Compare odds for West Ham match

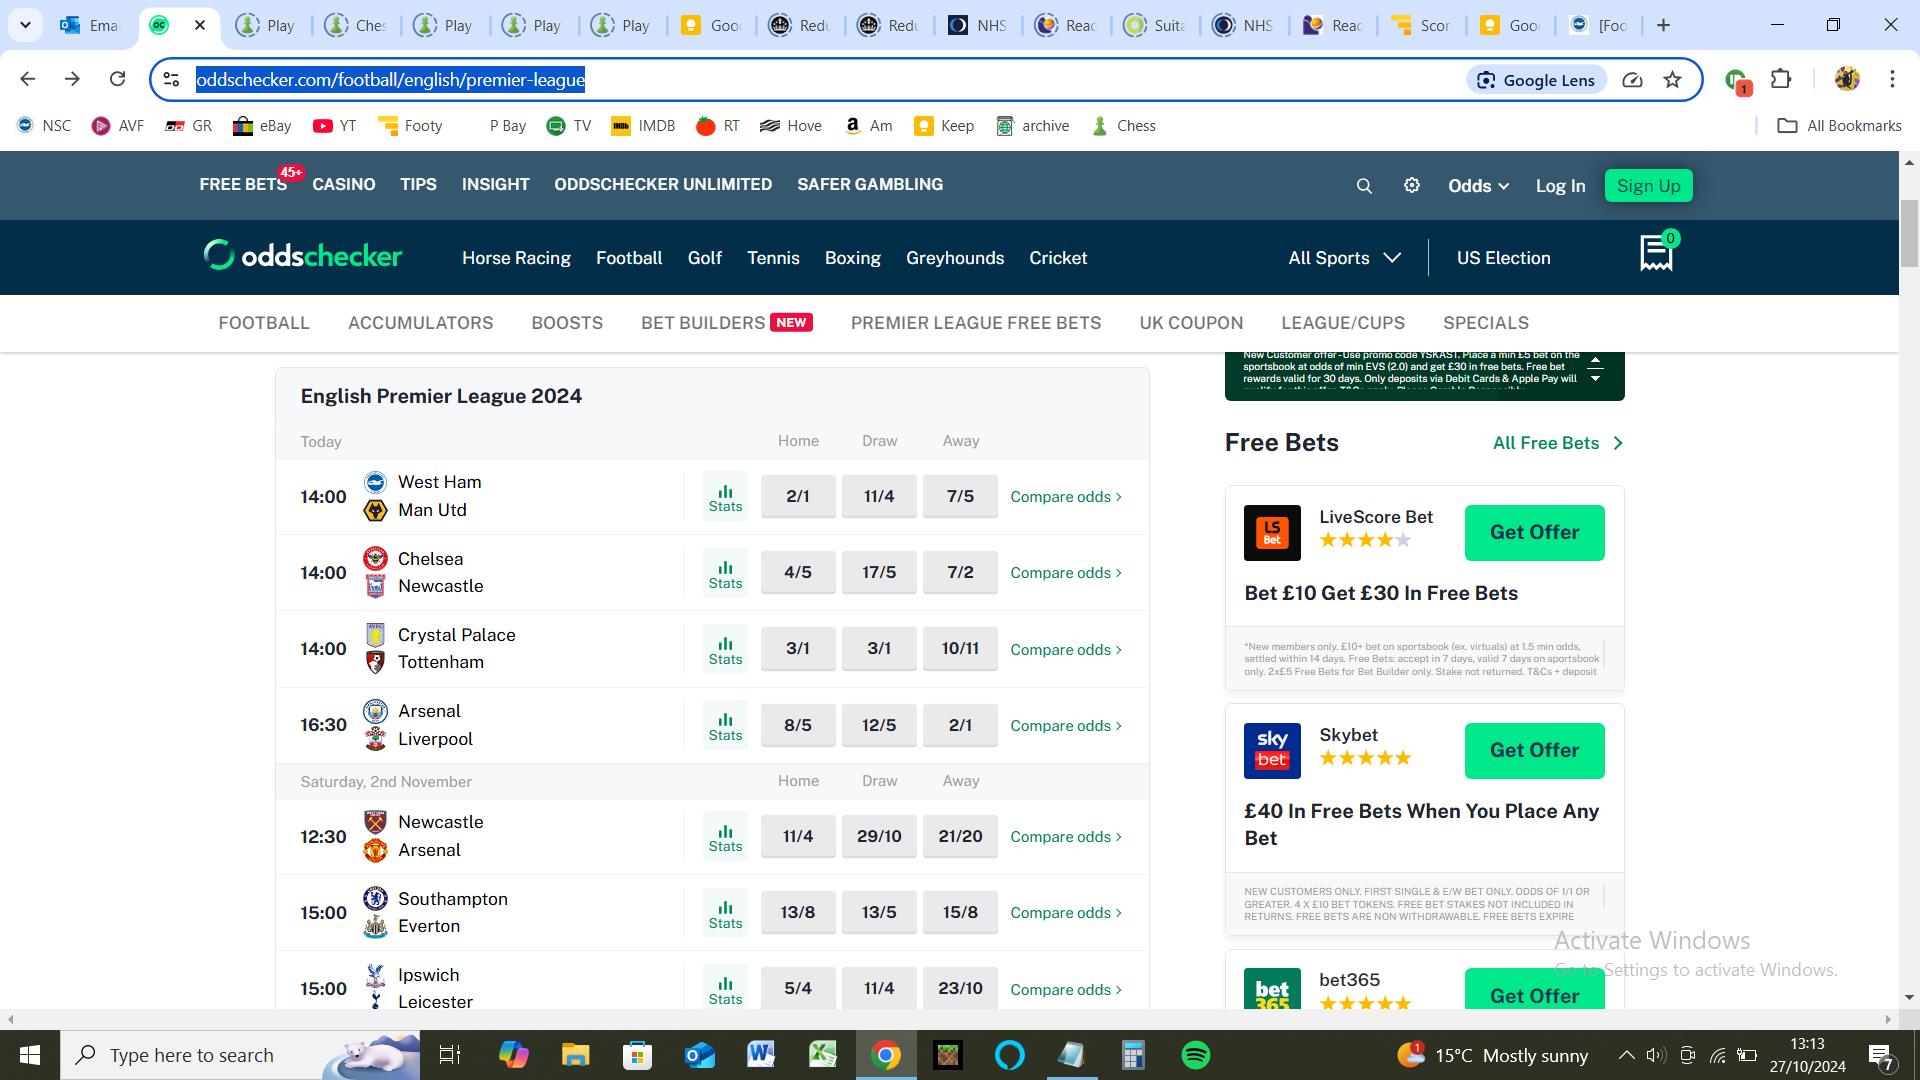click(1066, 497)
